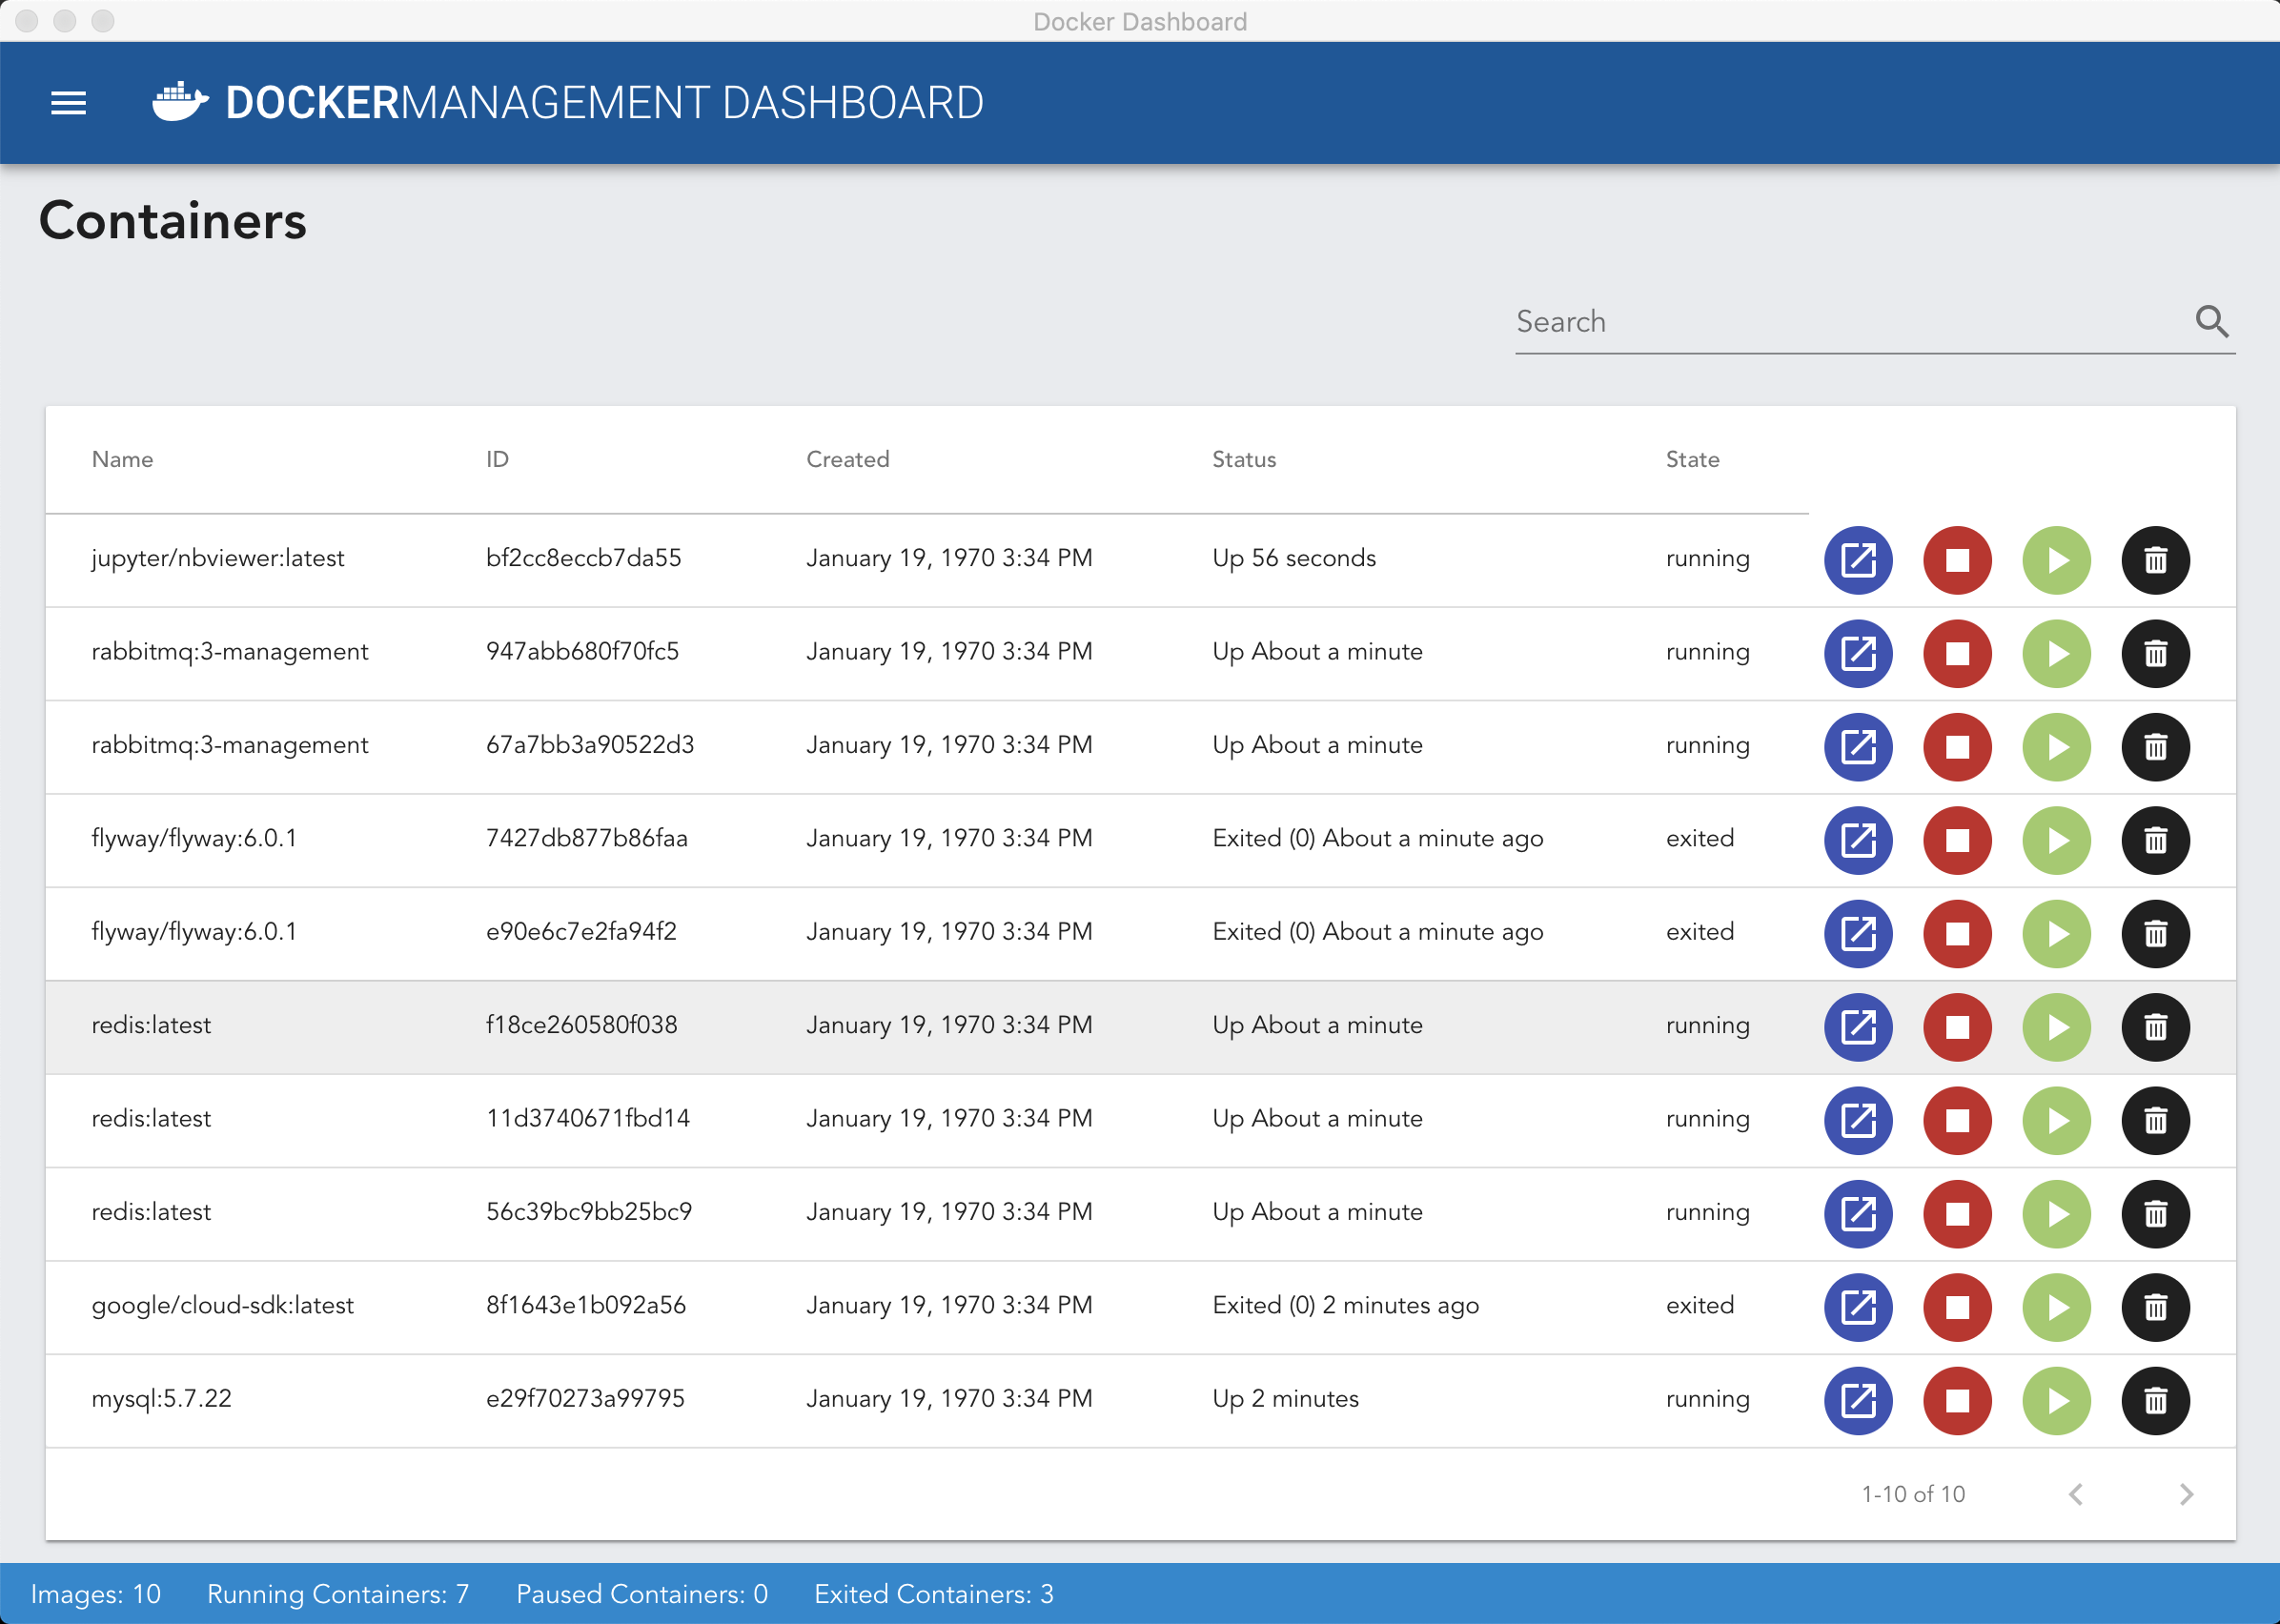Click the Status column header
Image resolution: width=2280 pixels, height=1624 pixels.
pos(1243,459)
